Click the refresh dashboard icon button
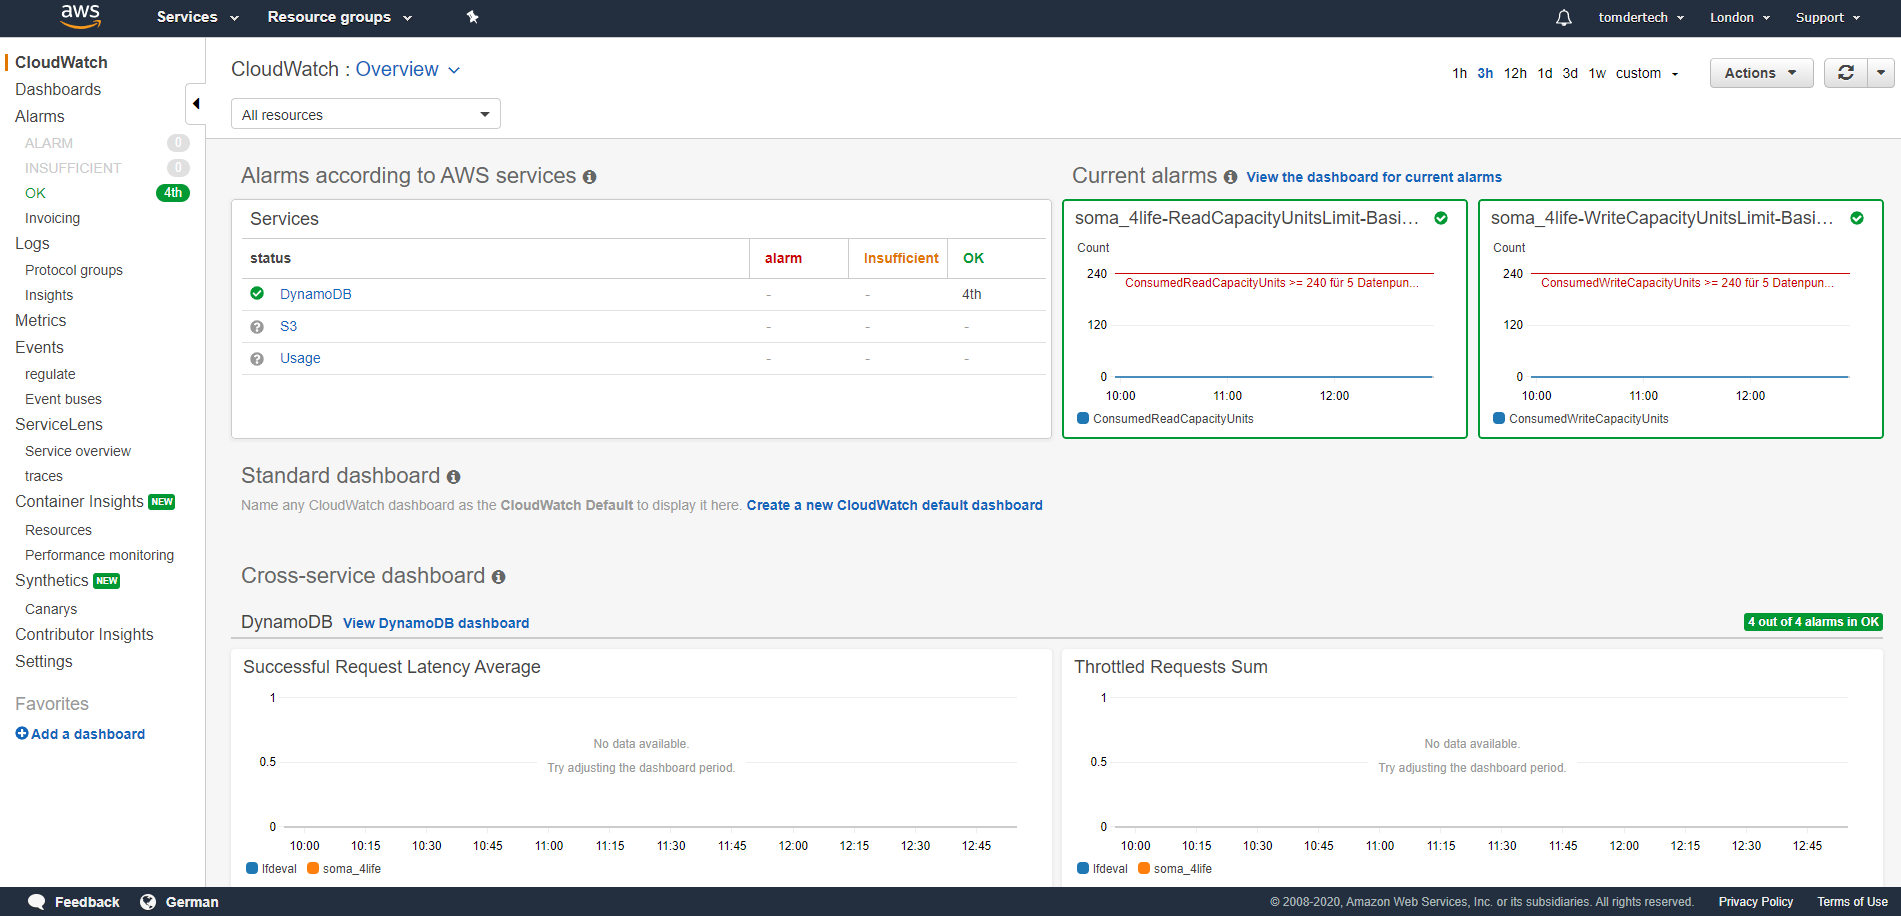 coord(1845,73)
